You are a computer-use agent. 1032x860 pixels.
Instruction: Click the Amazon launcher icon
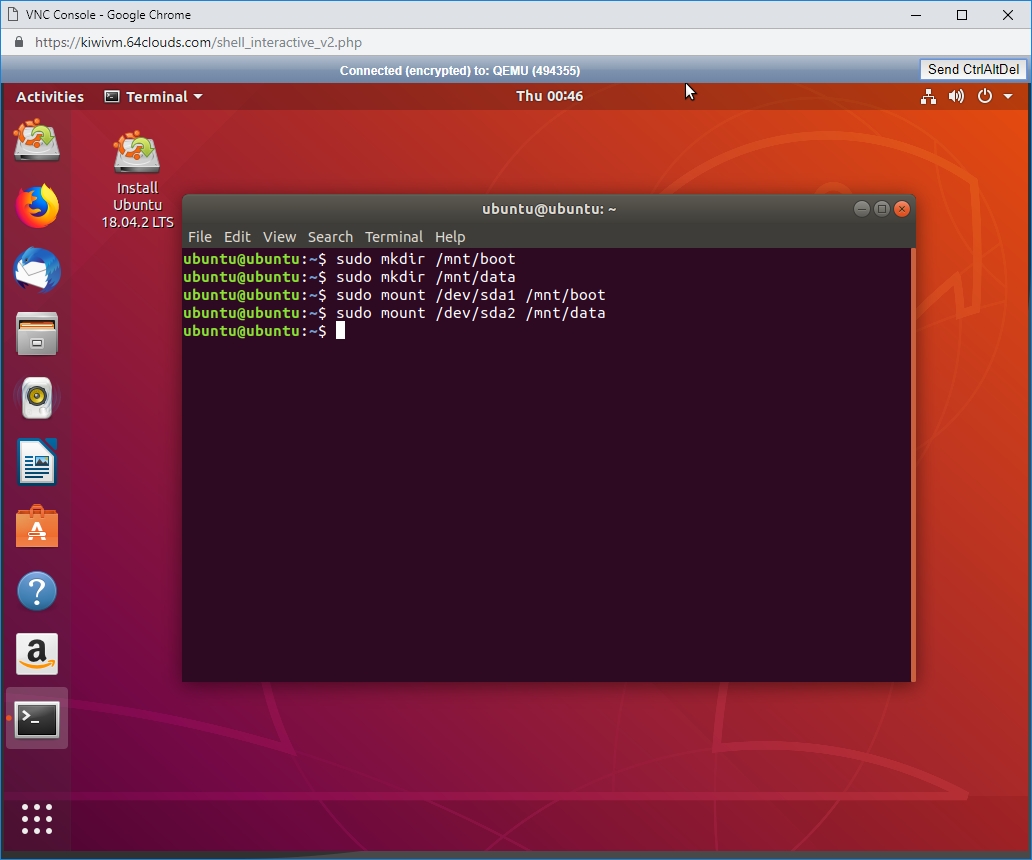click(37, 655)
